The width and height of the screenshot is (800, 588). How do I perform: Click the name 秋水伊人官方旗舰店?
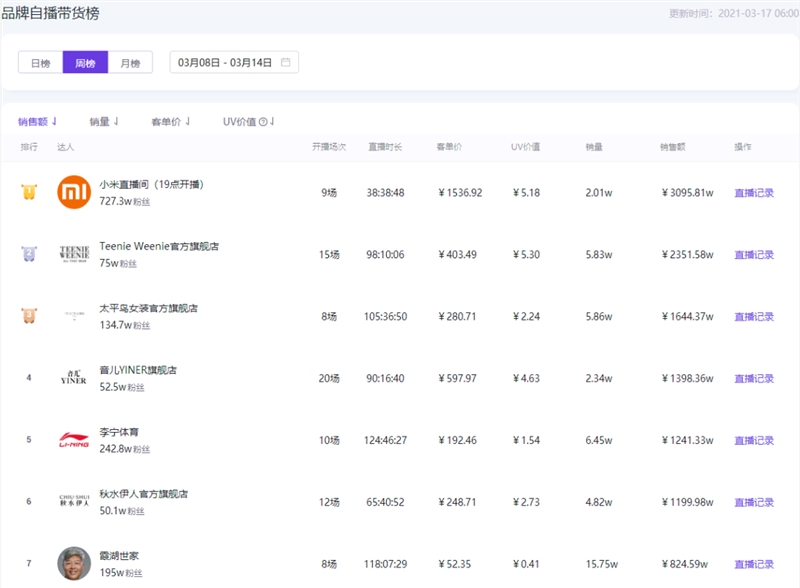click(x=143, y=494)
